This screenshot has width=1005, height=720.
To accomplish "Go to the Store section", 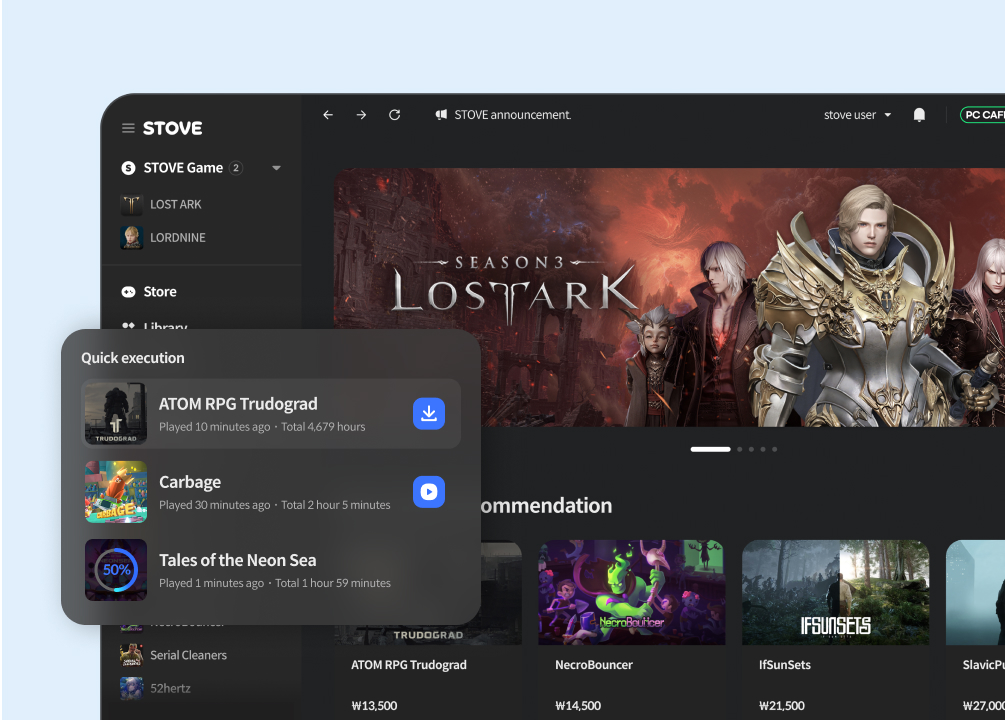I will [160, 292].
